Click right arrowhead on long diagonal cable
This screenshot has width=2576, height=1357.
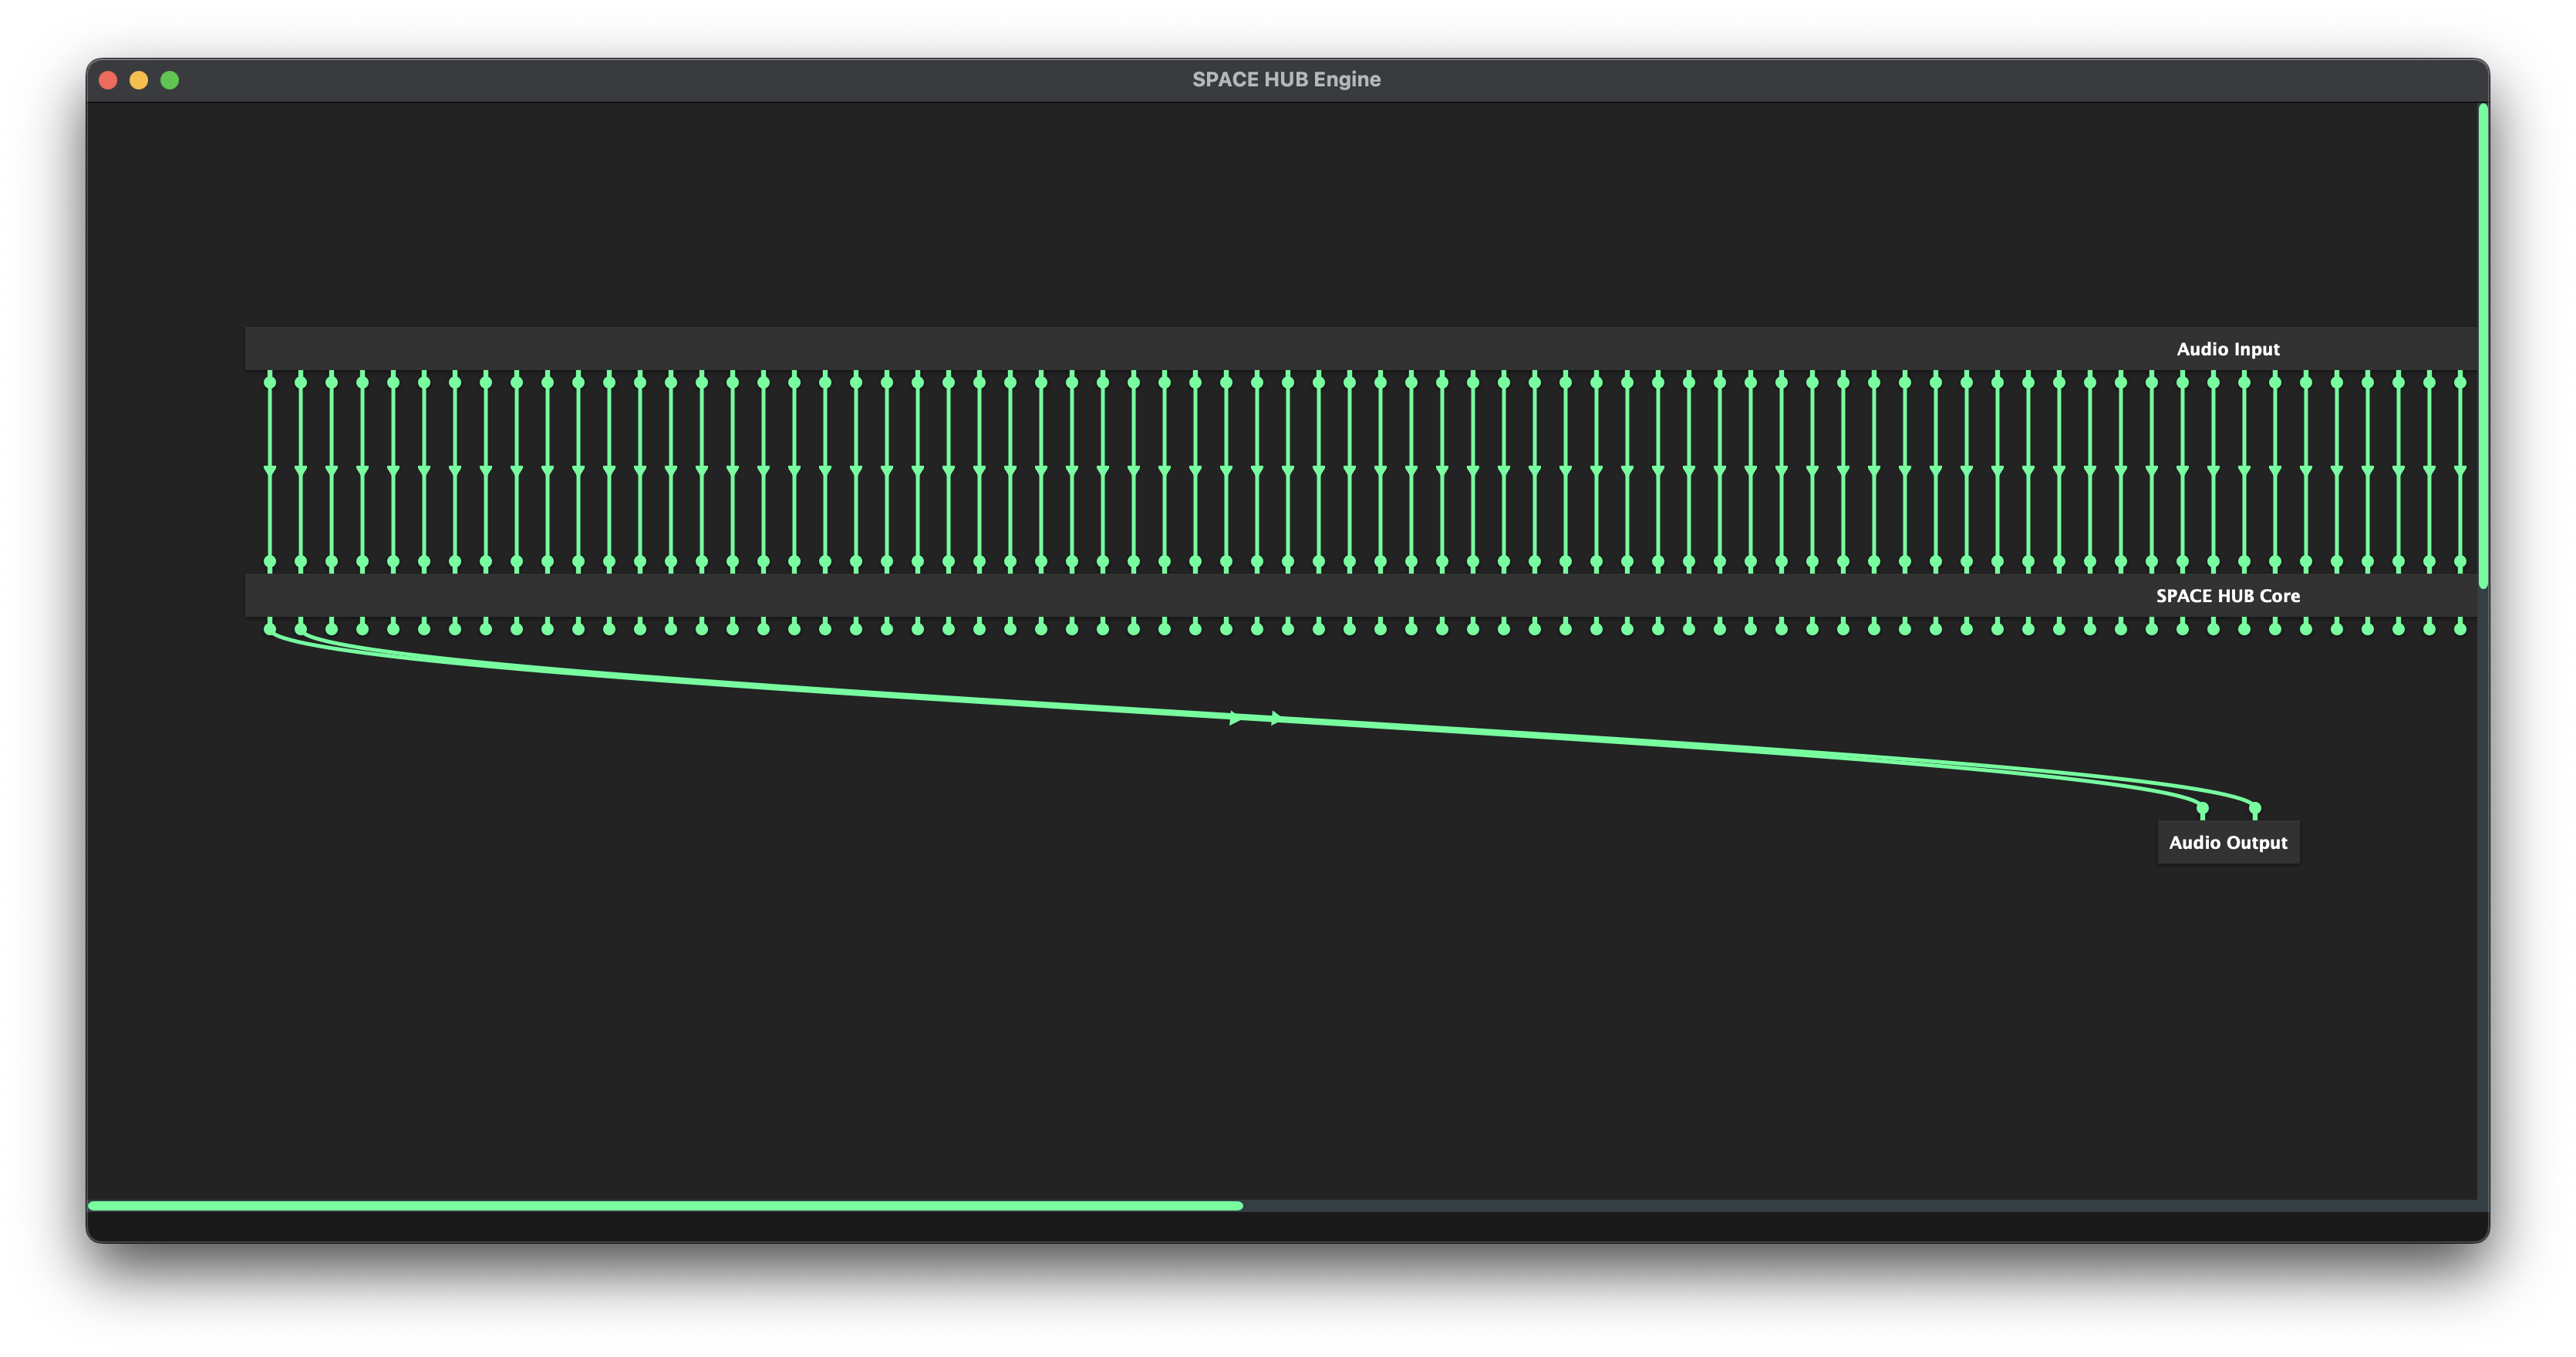tap(1277, 718)
